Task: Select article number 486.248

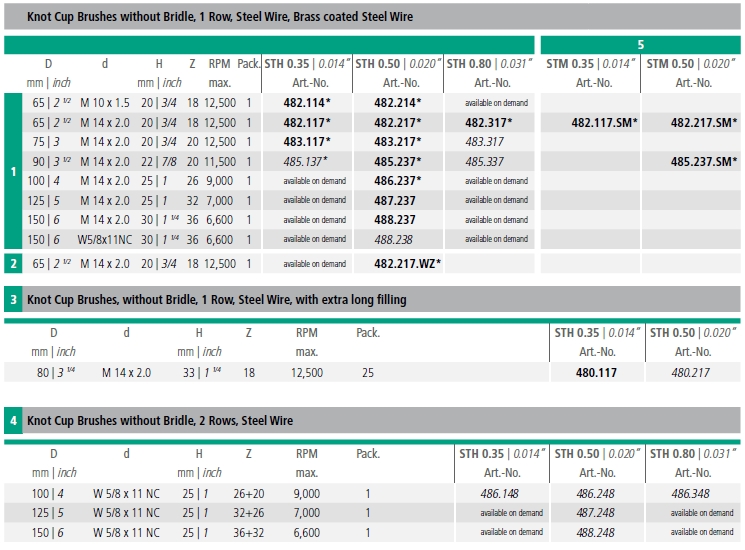Action: click(x=595, y=494)
